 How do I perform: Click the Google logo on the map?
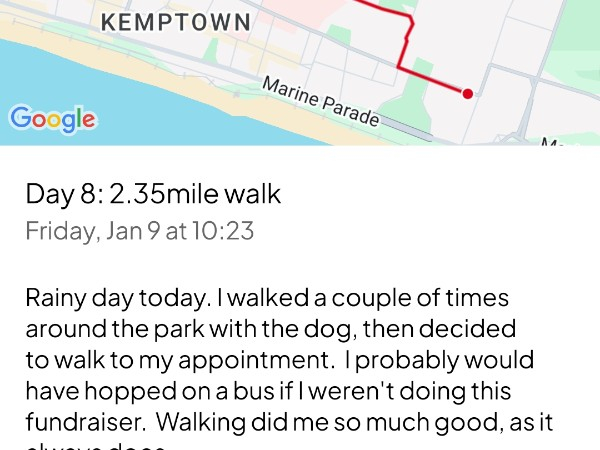point(53,118)
